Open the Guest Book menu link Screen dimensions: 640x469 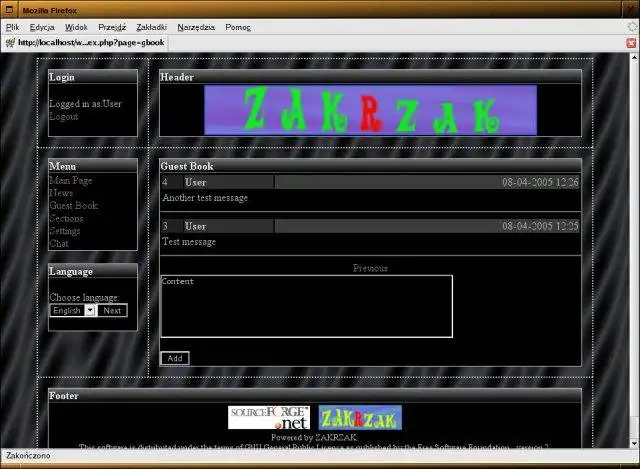pyautogui.click(x=73, y=206)
